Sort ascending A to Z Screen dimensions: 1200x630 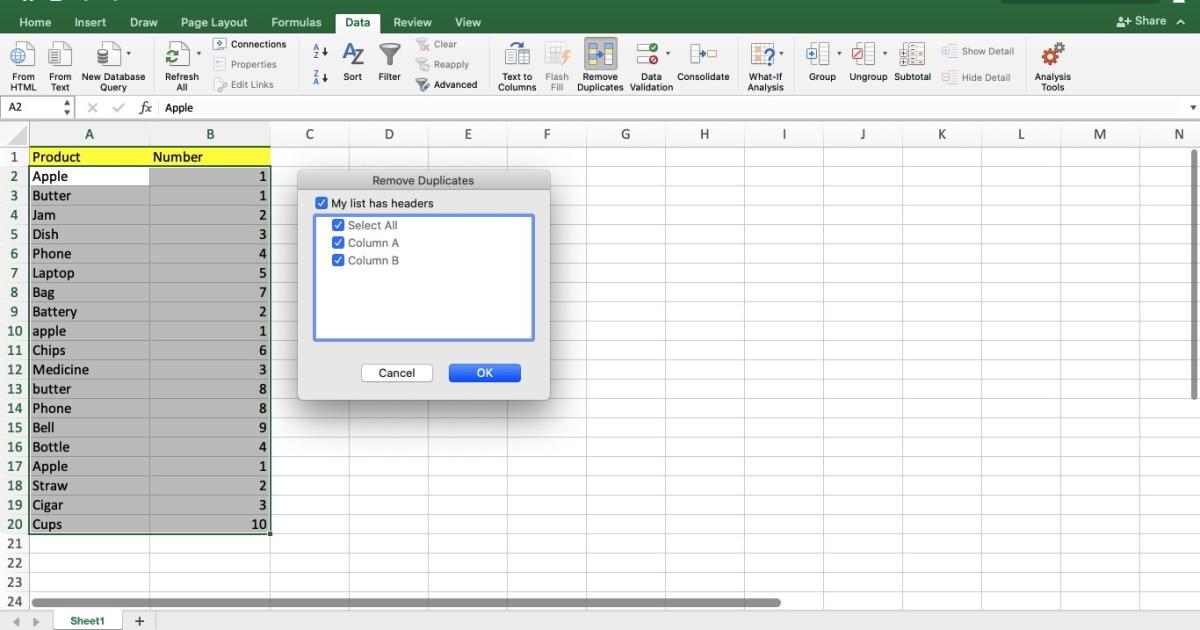coord(320,51)
